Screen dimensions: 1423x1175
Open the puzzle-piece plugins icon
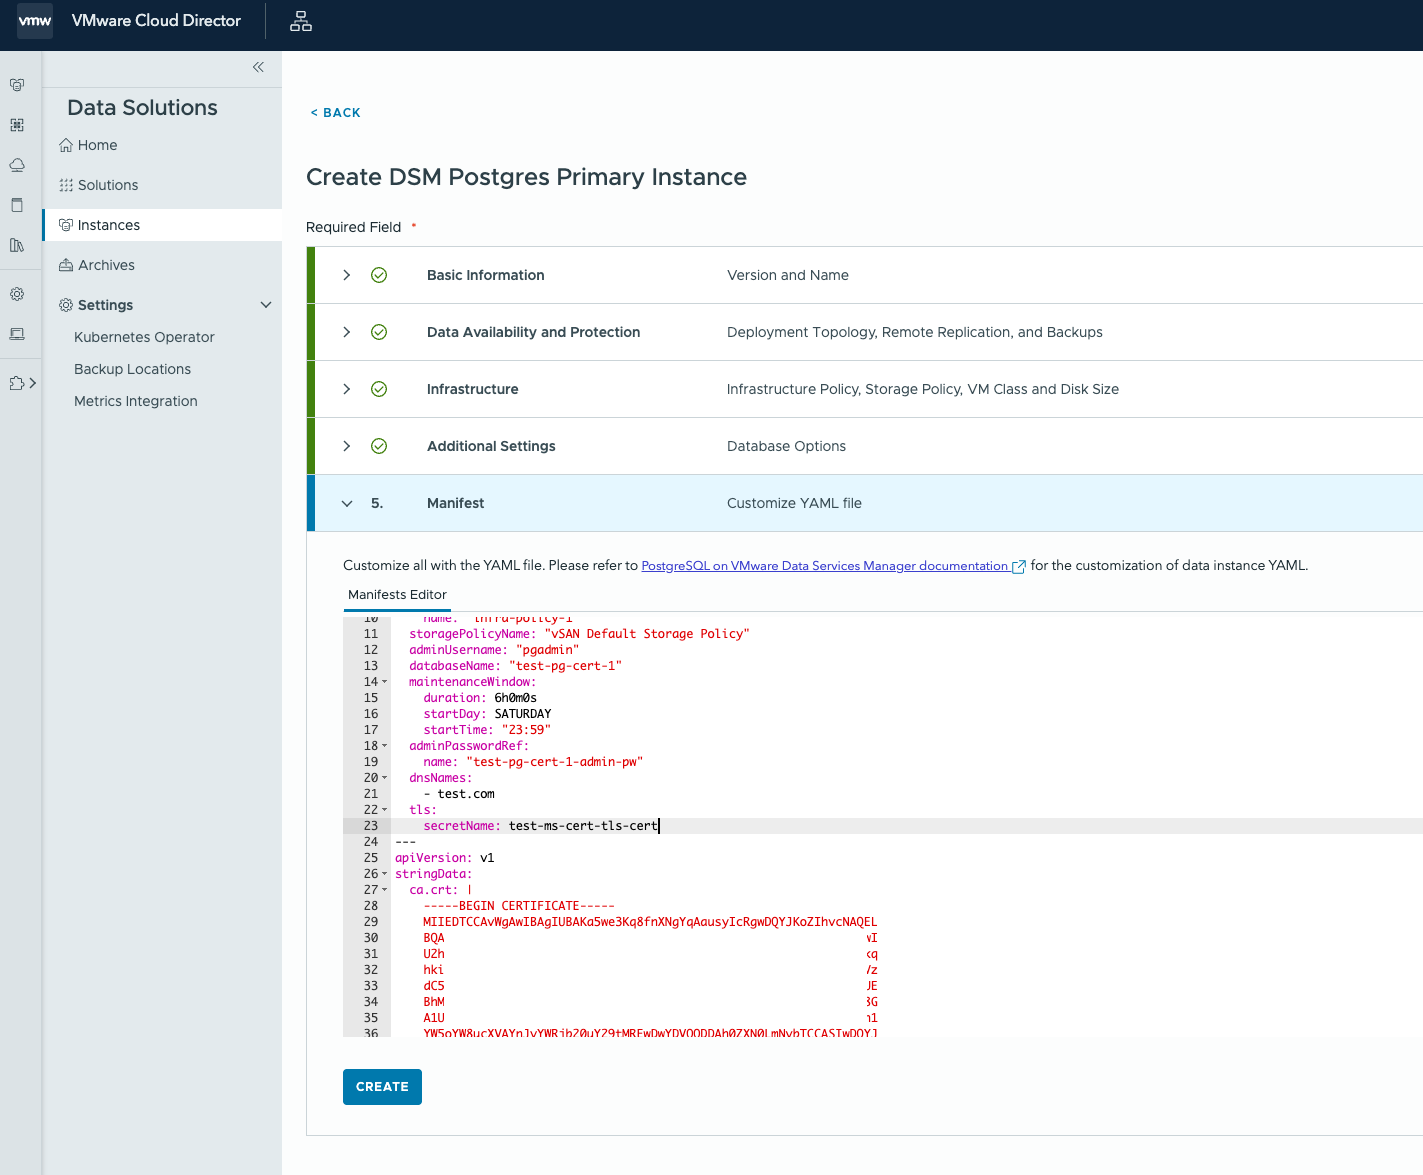pos(17,383)
